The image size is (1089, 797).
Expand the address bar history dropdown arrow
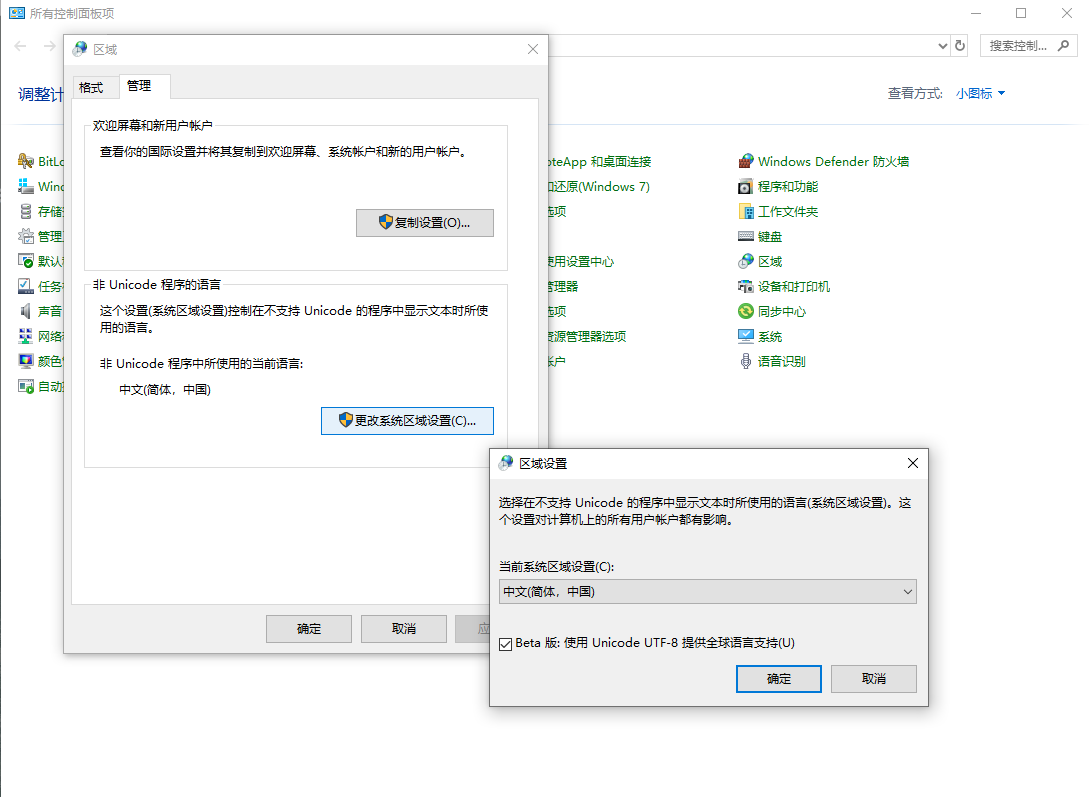pyautogui.click(x=942, y=46)
